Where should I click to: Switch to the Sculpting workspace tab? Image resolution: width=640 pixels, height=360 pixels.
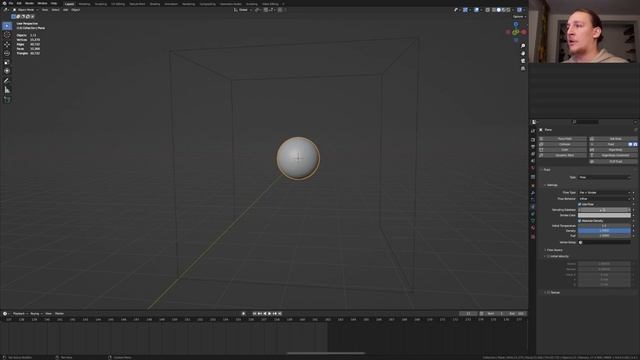tap(100, 4)
